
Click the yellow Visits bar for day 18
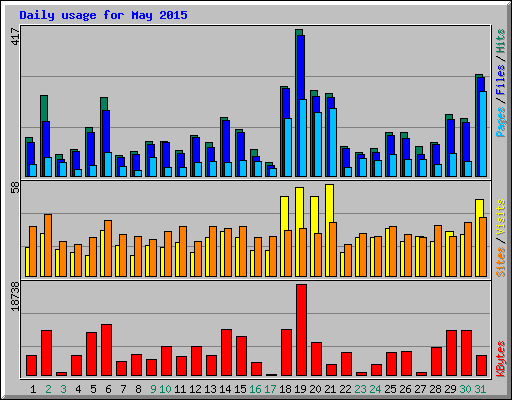pyautogui.click(x=284, y=213)
